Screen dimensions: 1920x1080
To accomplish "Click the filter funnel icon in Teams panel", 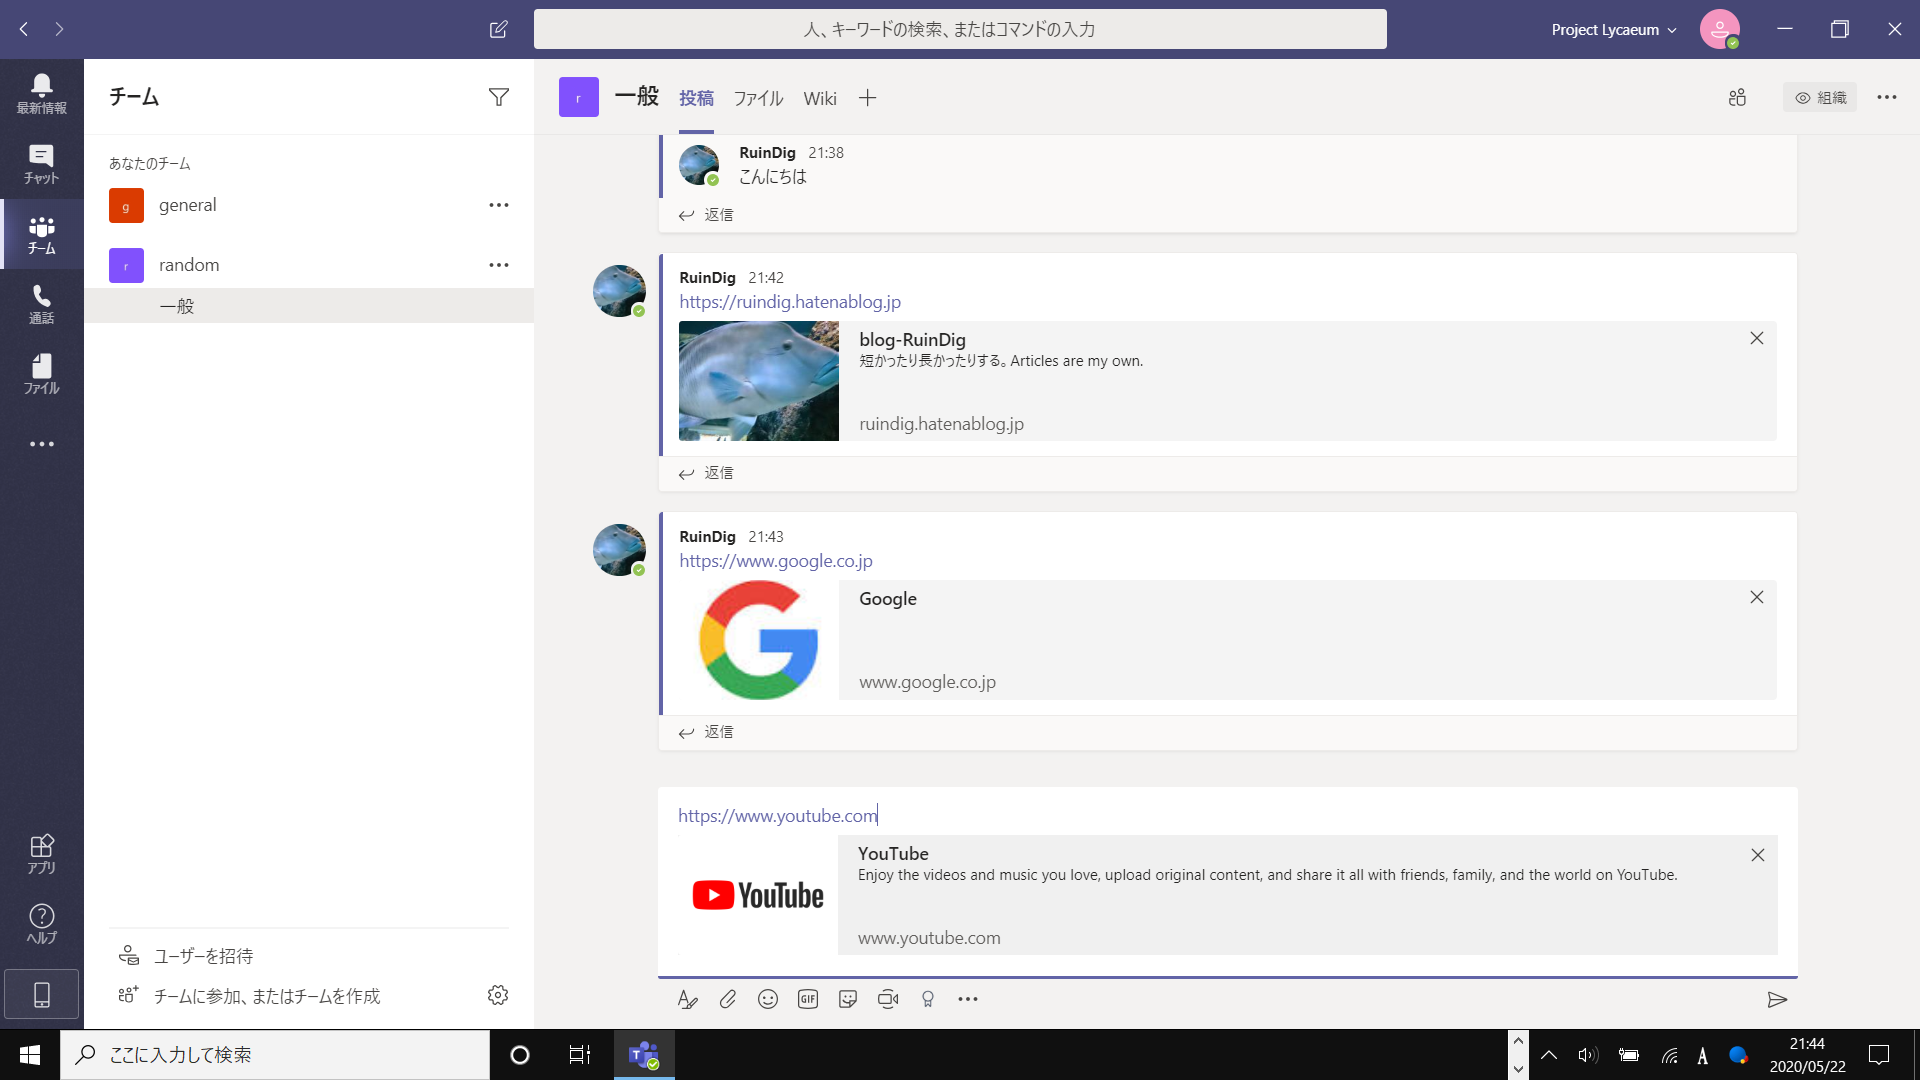I will click(x=498, y=97).
